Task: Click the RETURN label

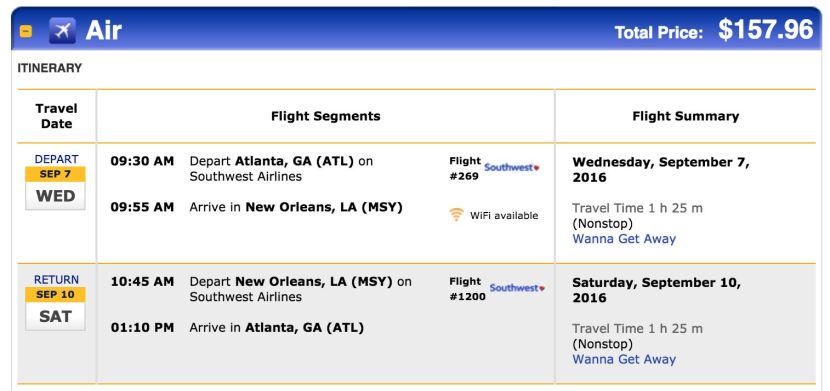Action: pos(56,280)
